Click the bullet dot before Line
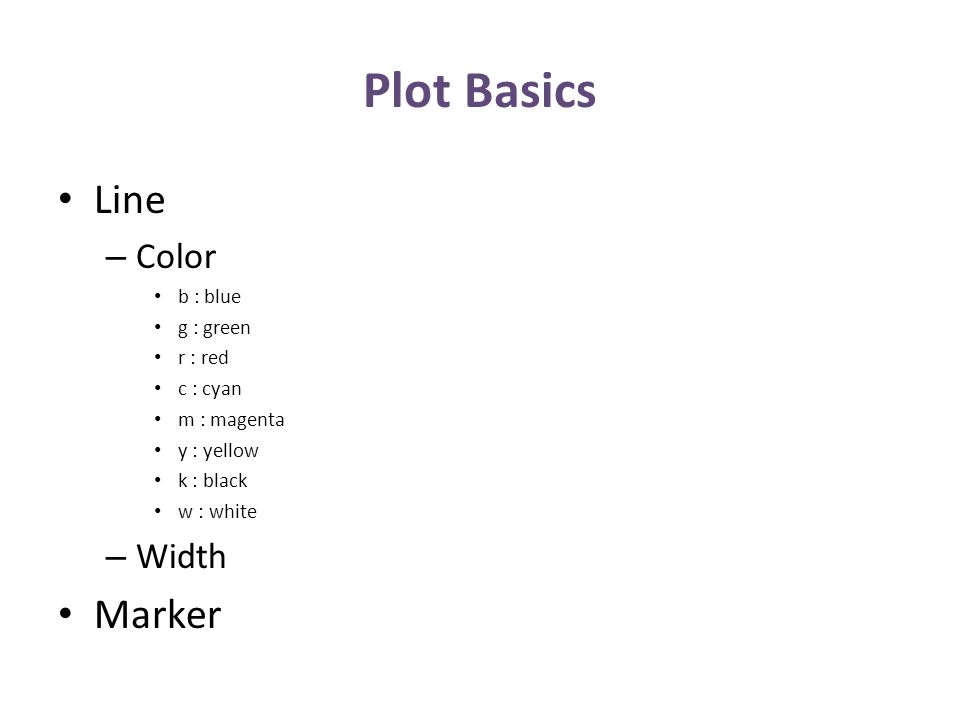 coord(66,198)
